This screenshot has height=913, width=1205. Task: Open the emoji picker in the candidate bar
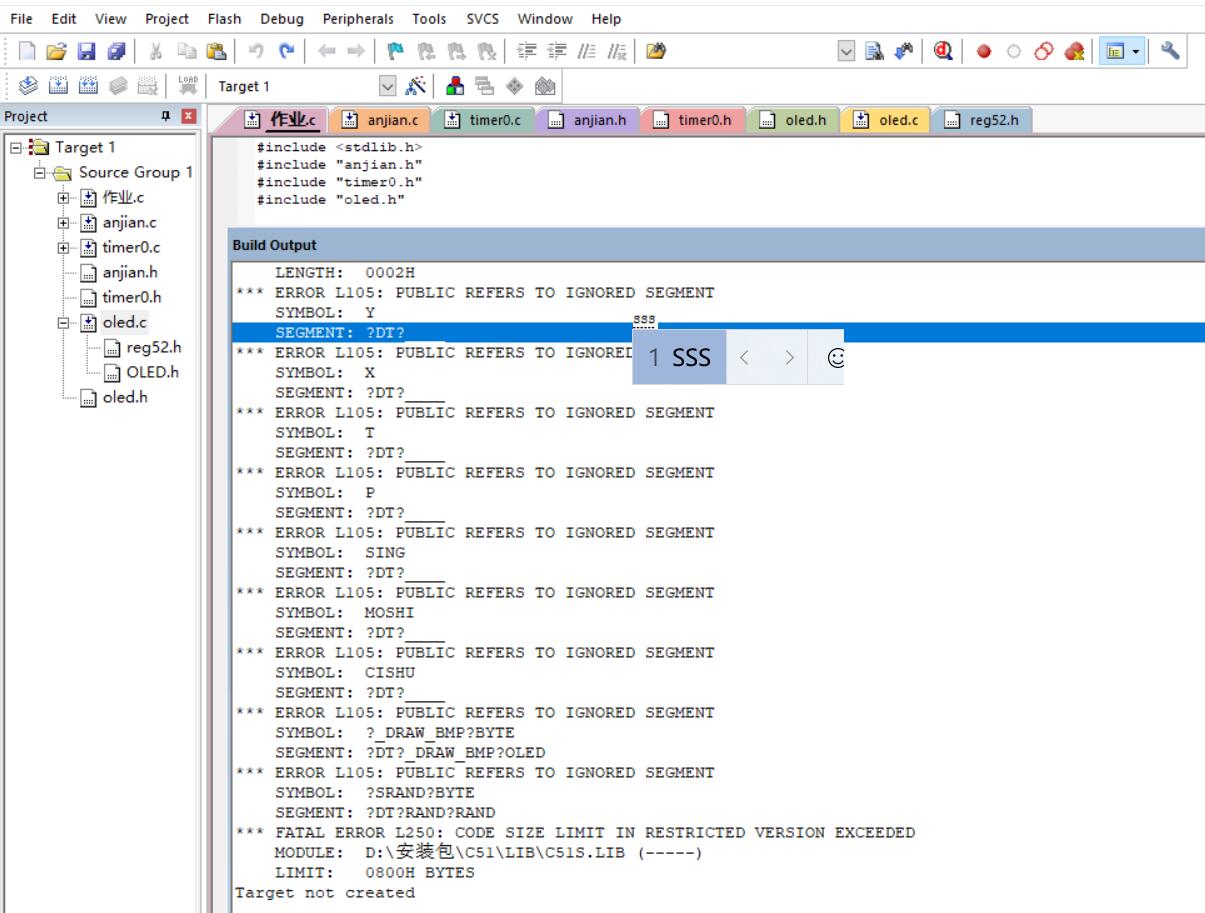(836, 357)
